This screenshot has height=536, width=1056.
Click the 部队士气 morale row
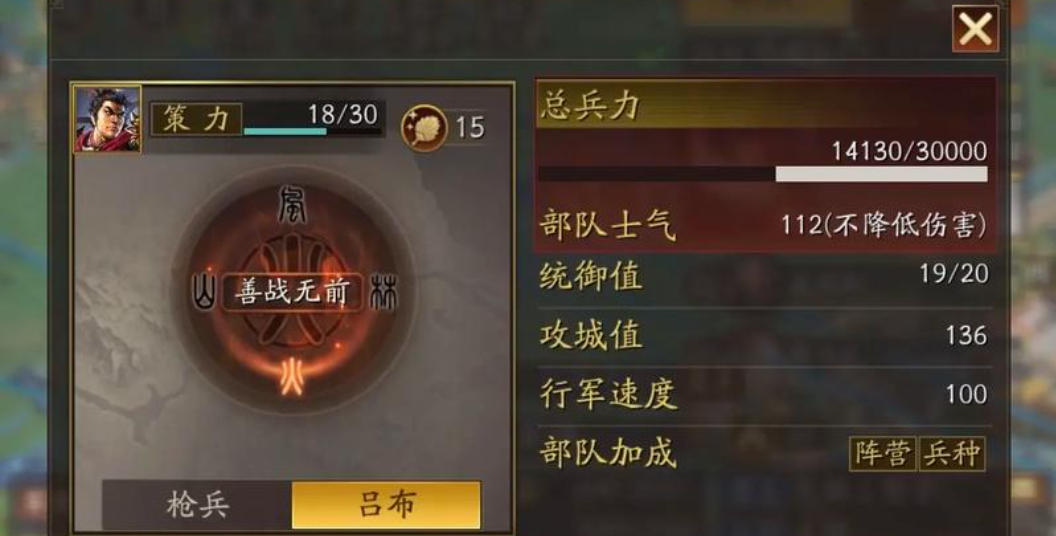[x=765, y=226]
